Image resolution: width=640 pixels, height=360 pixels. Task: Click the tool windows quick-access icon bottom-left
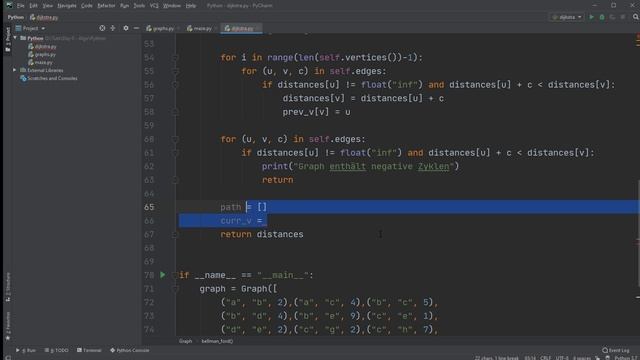[x=8, y=358]
